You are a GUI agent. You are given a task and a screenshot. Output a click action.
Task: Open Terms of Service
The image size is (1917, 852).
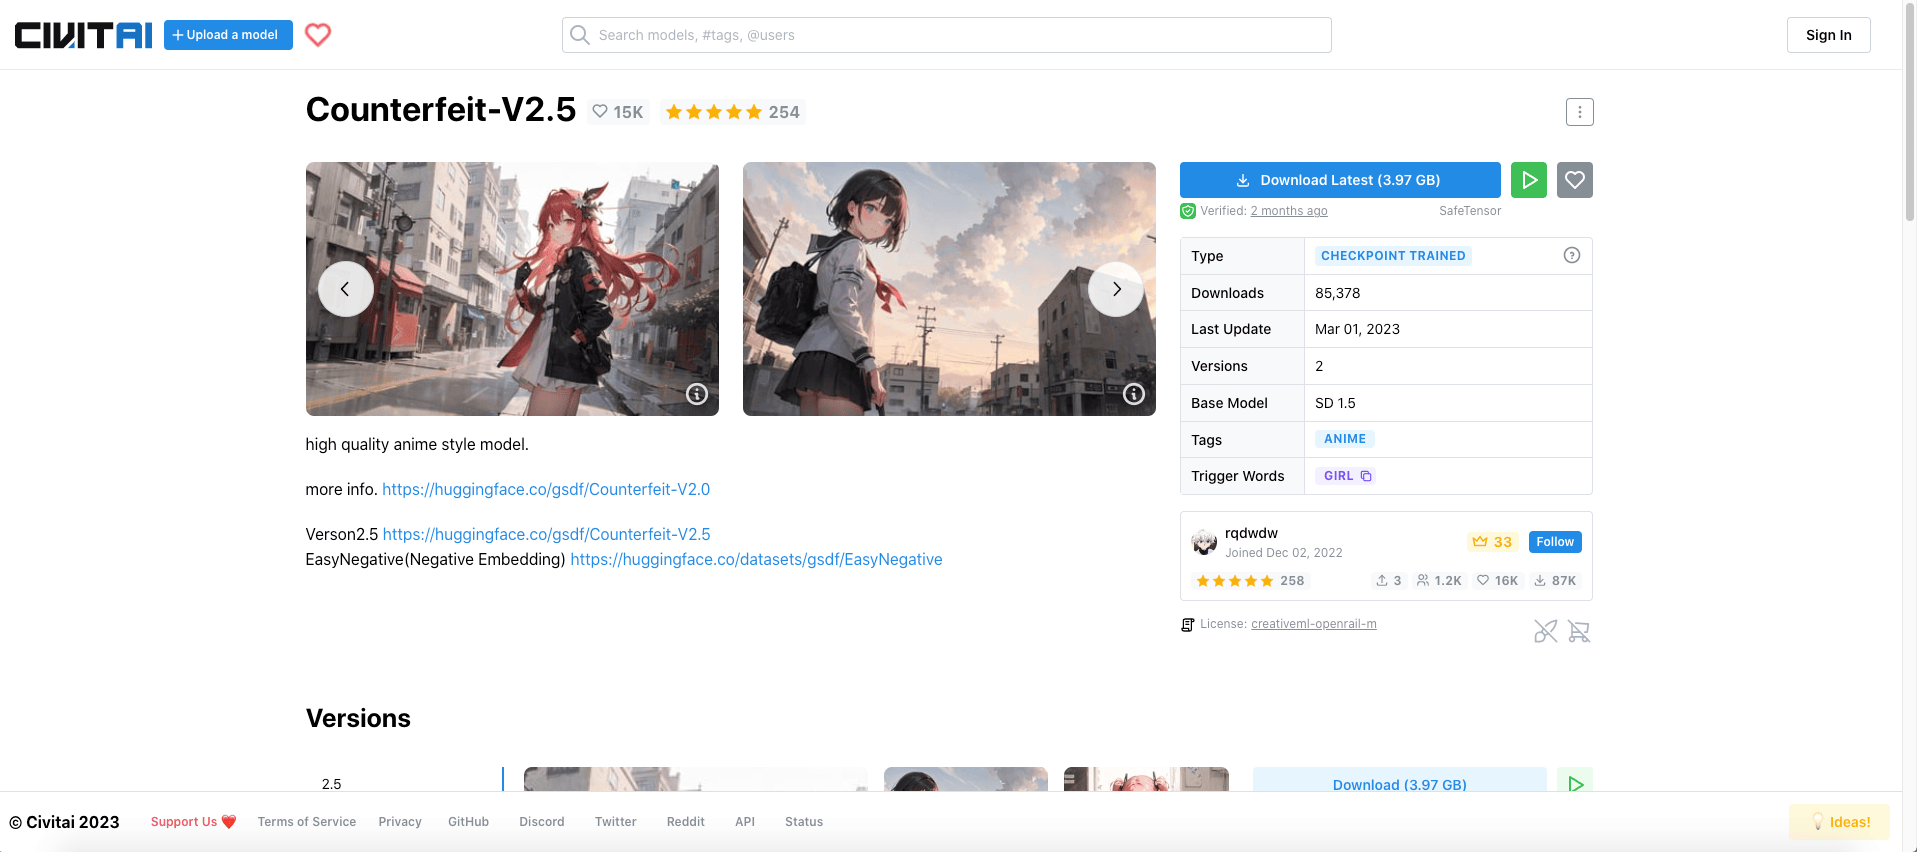pyautogui.click(x=307, y=822)
